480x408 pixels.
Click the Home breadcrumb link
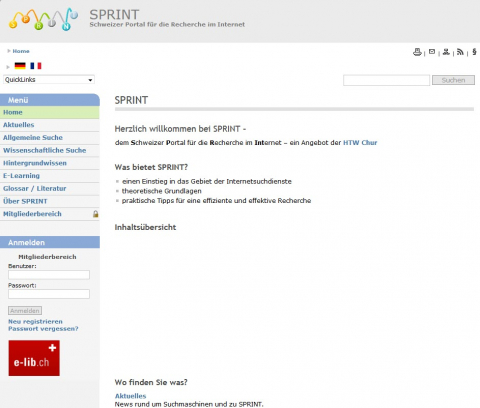pos(21,51)
